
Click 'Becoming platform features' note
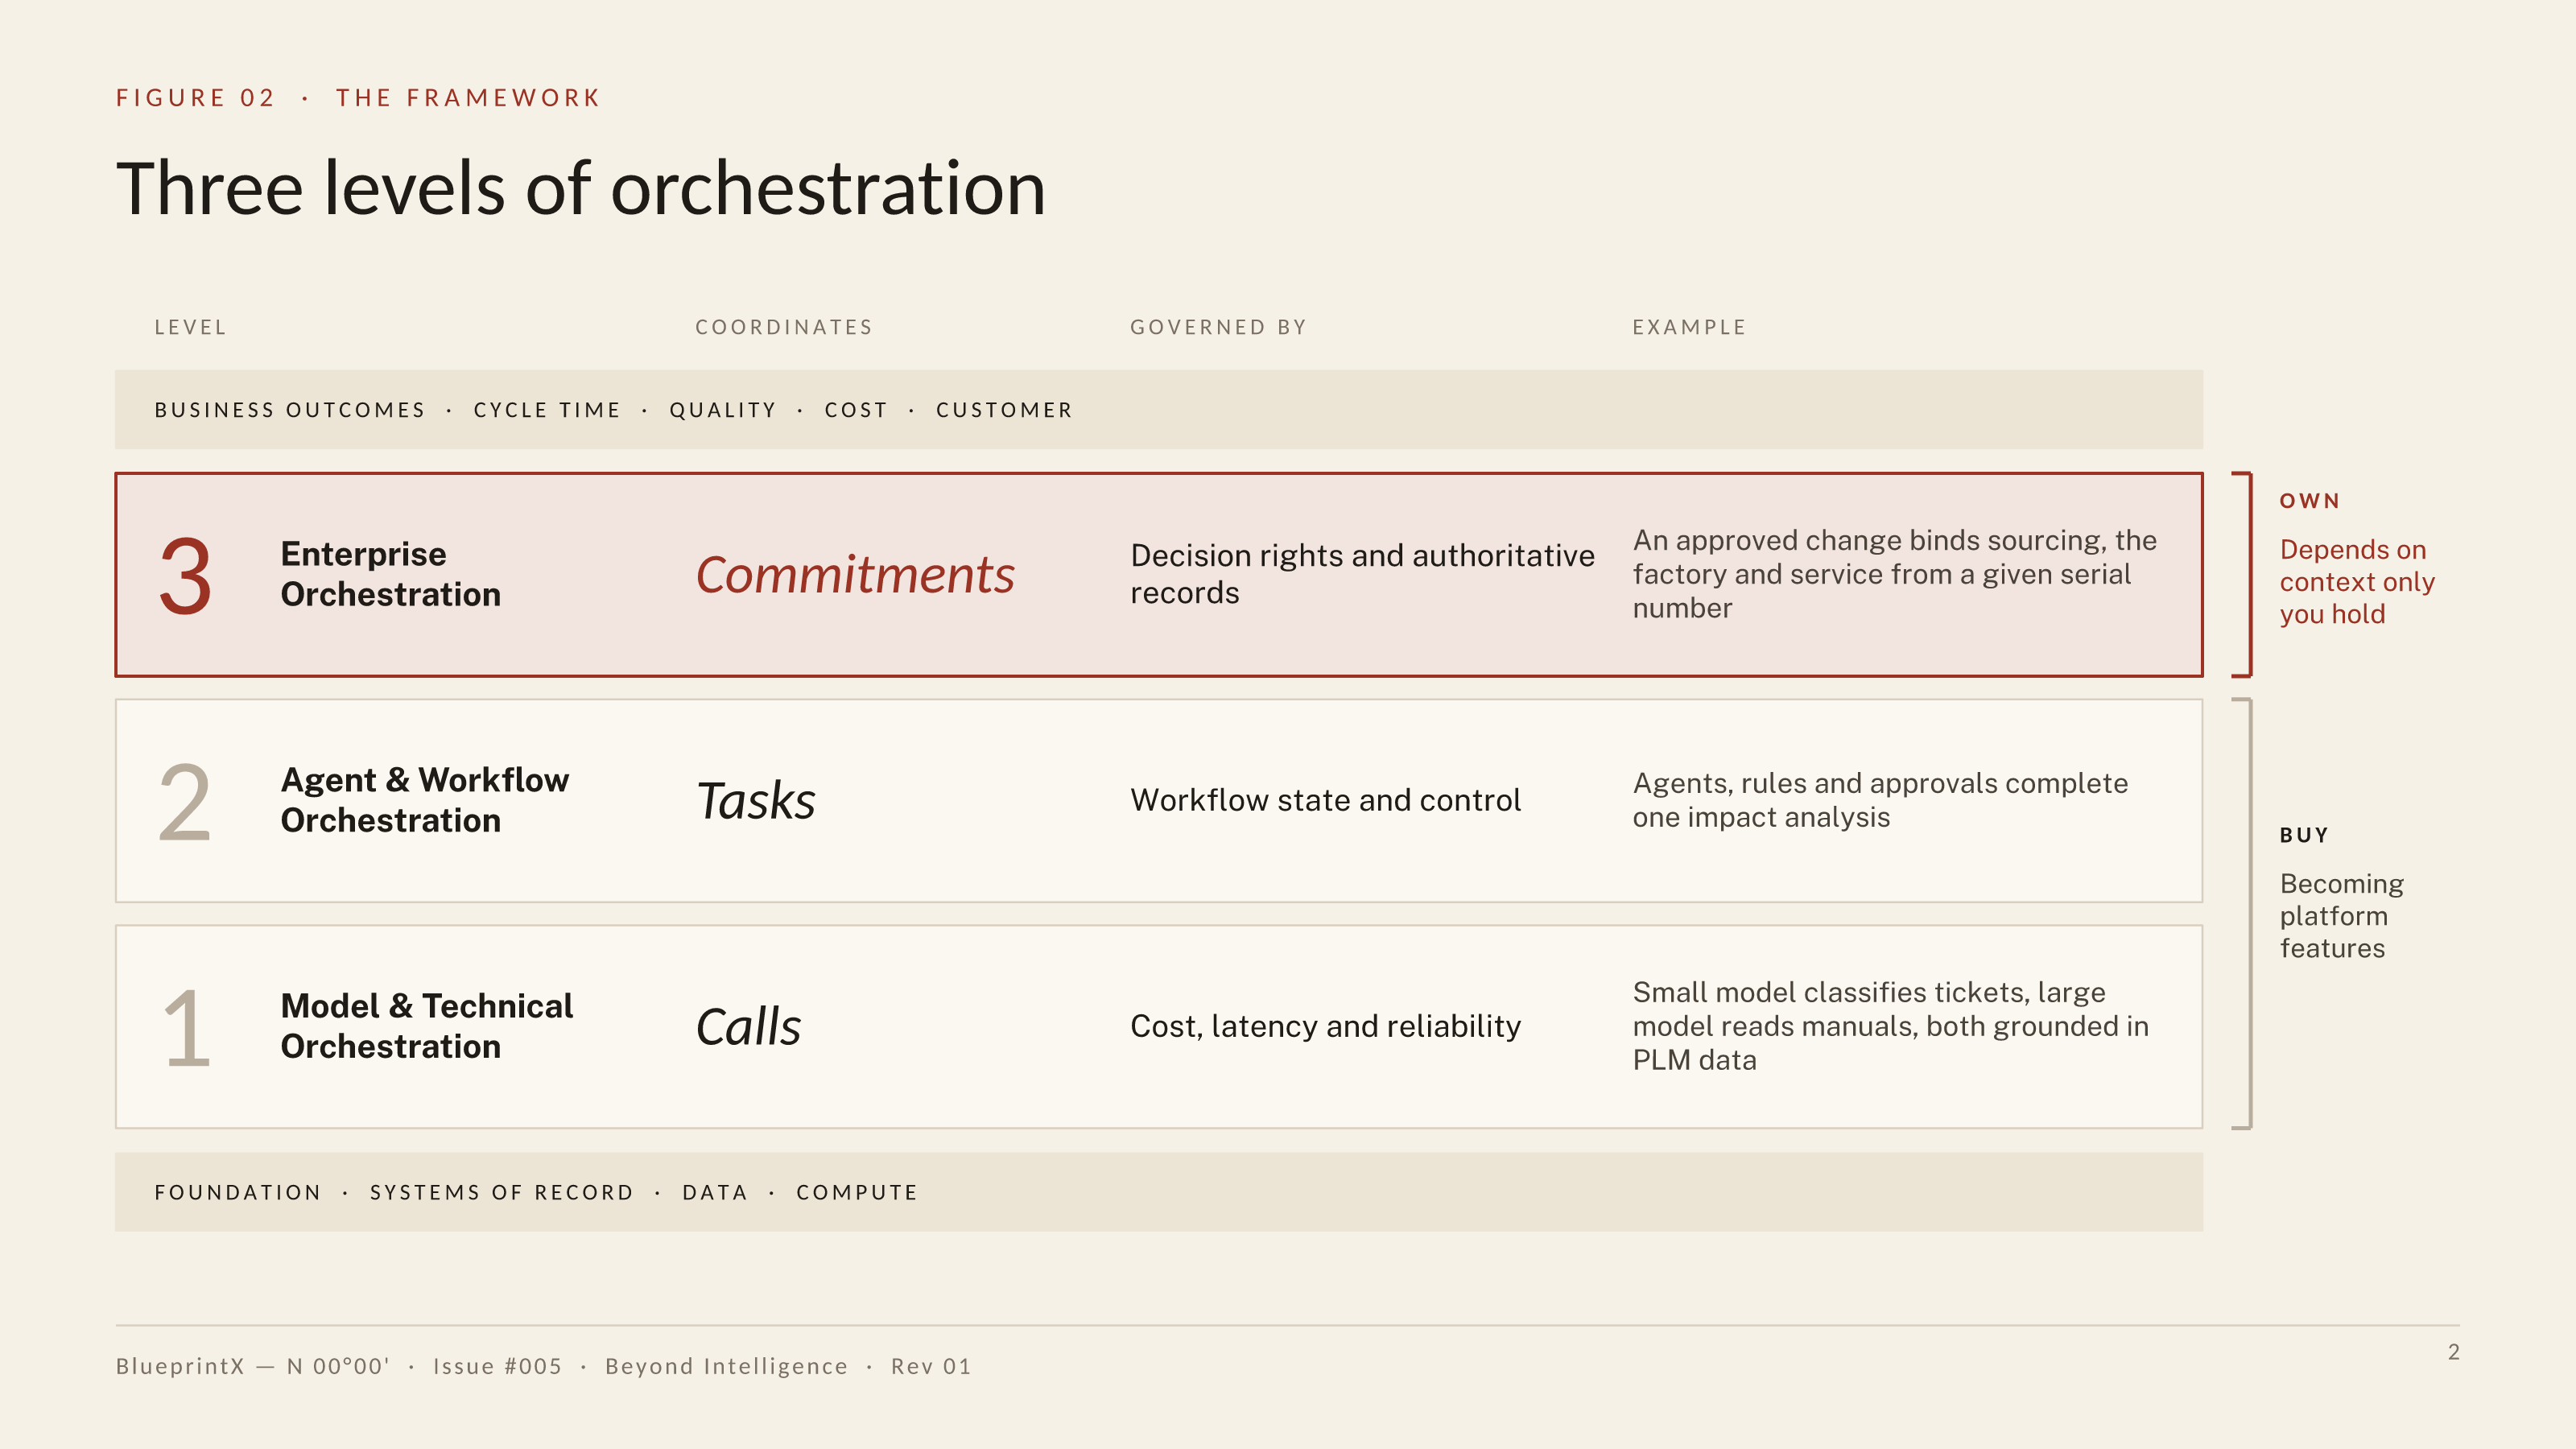pyautogui.click(x=2341, y=916)
